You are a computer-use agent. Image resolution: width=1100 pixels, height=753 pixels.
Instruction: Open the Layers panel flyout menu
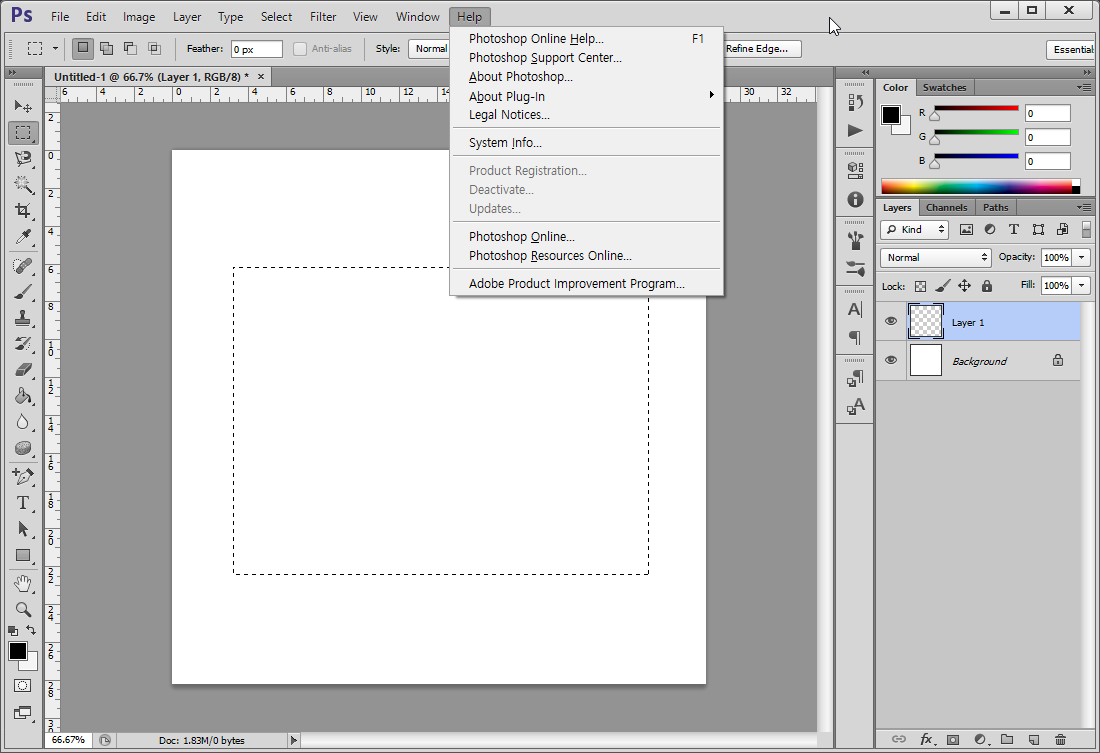[x=1084, y=208]
